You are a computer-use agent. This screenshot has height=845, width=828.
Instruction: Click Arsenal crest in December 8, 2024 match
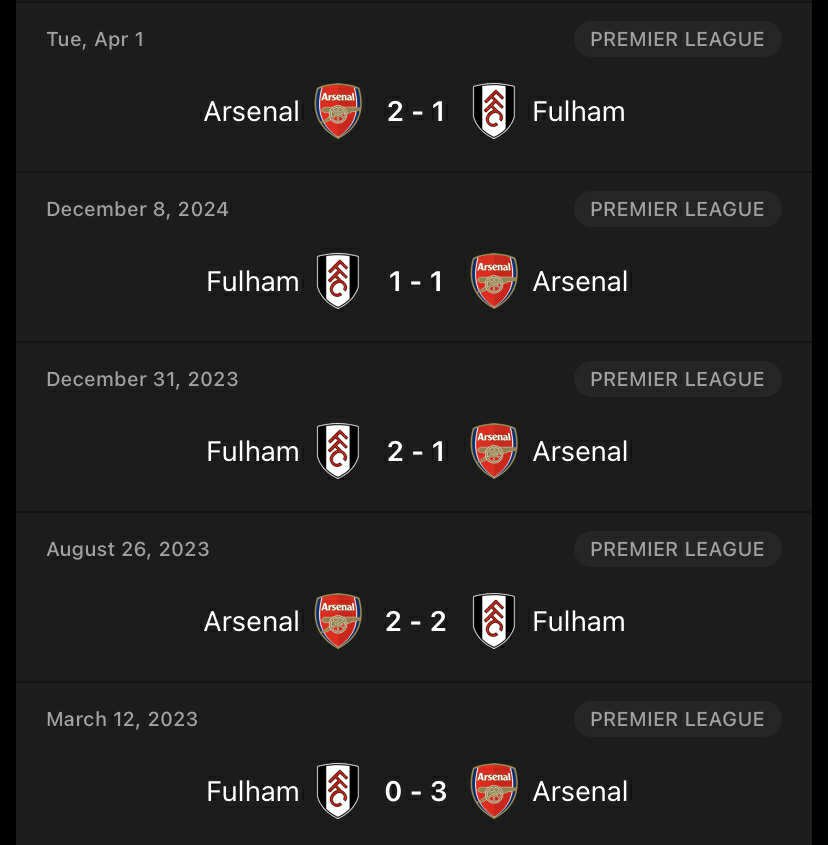coord(493,281)
